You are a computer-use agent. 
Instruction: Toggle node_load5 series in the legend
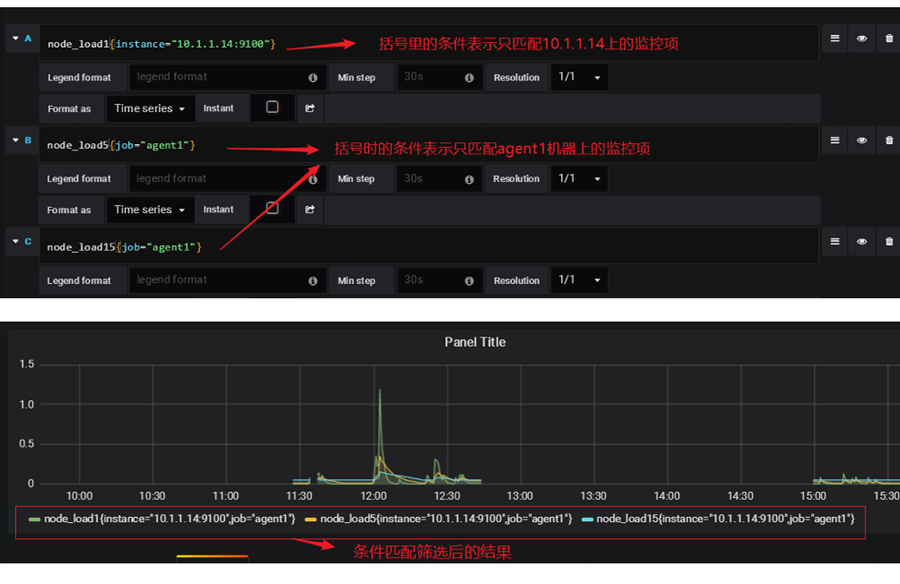pyautogui.click(x=446, y=519)
